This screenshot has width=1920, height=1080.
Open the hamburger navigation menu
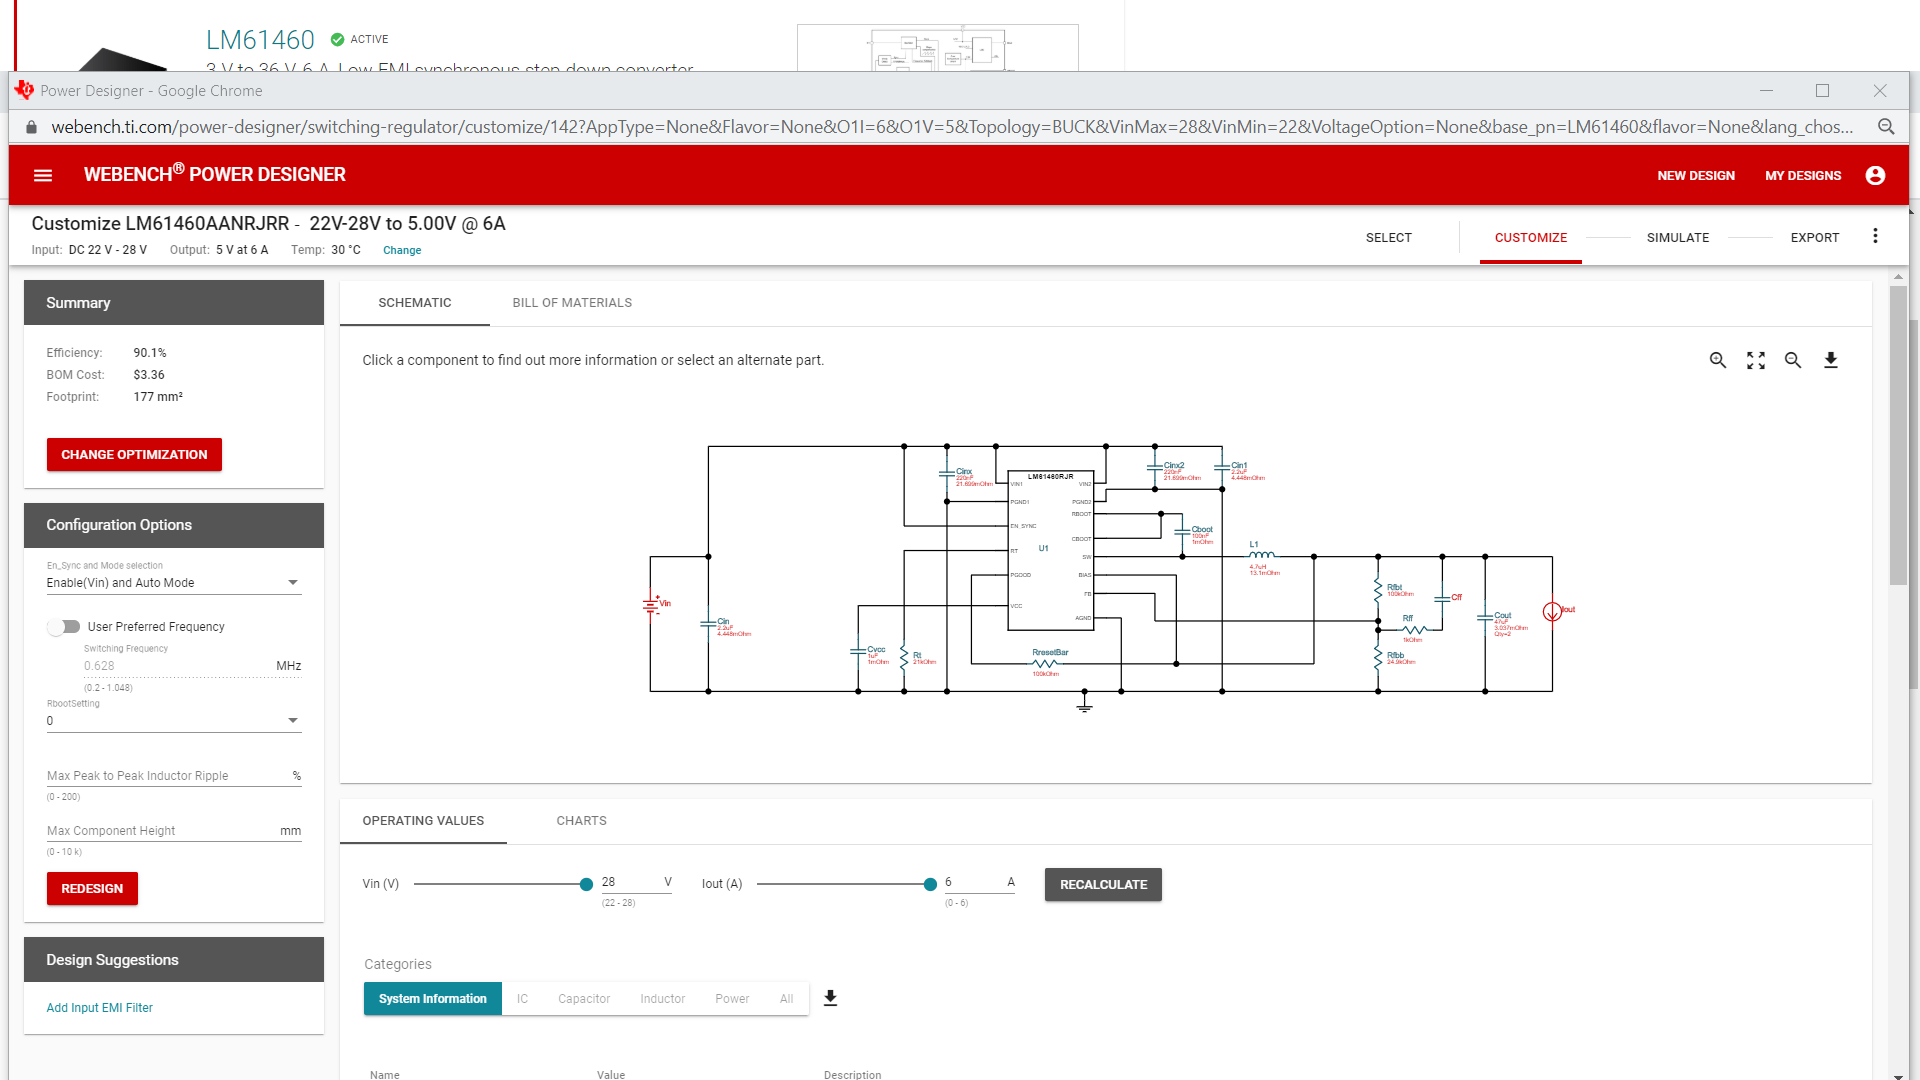(x=43, y=175)
